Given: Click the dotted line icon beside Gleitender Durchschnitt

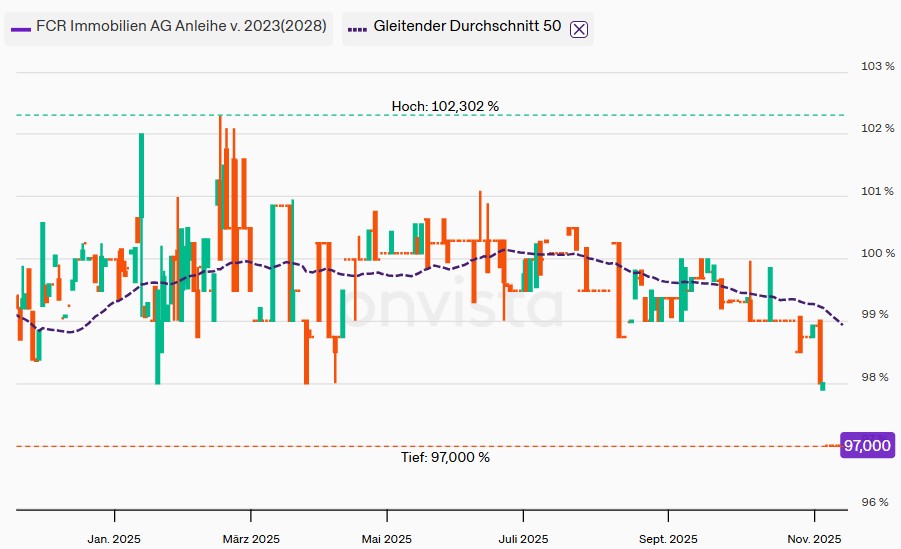Looking at the screenshot, I should pyautogui.click(x=357, y=29).
